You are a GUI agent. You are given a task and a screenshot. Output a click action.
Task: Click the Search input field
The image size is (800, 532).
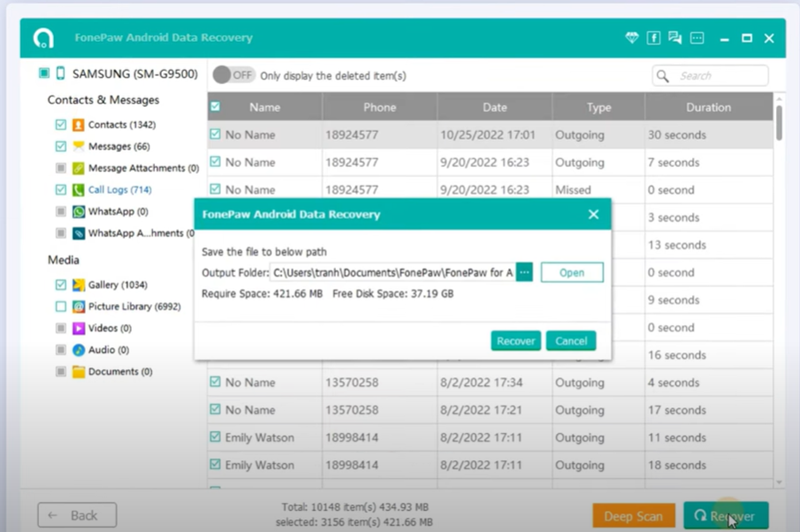click(x=710, y=76)
